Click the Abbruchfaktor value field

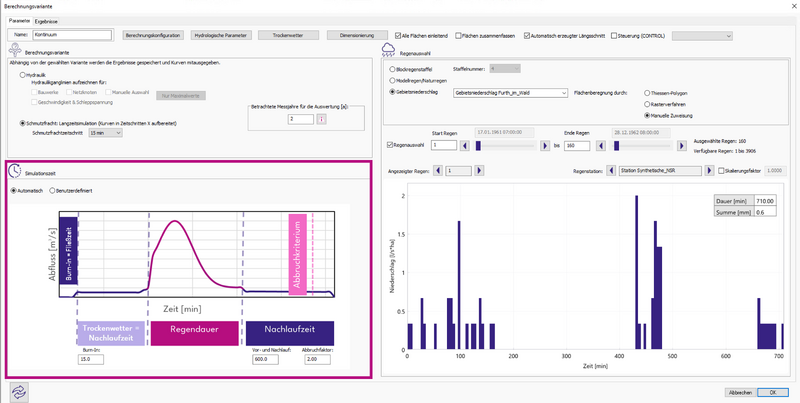[x=317, y=360]
